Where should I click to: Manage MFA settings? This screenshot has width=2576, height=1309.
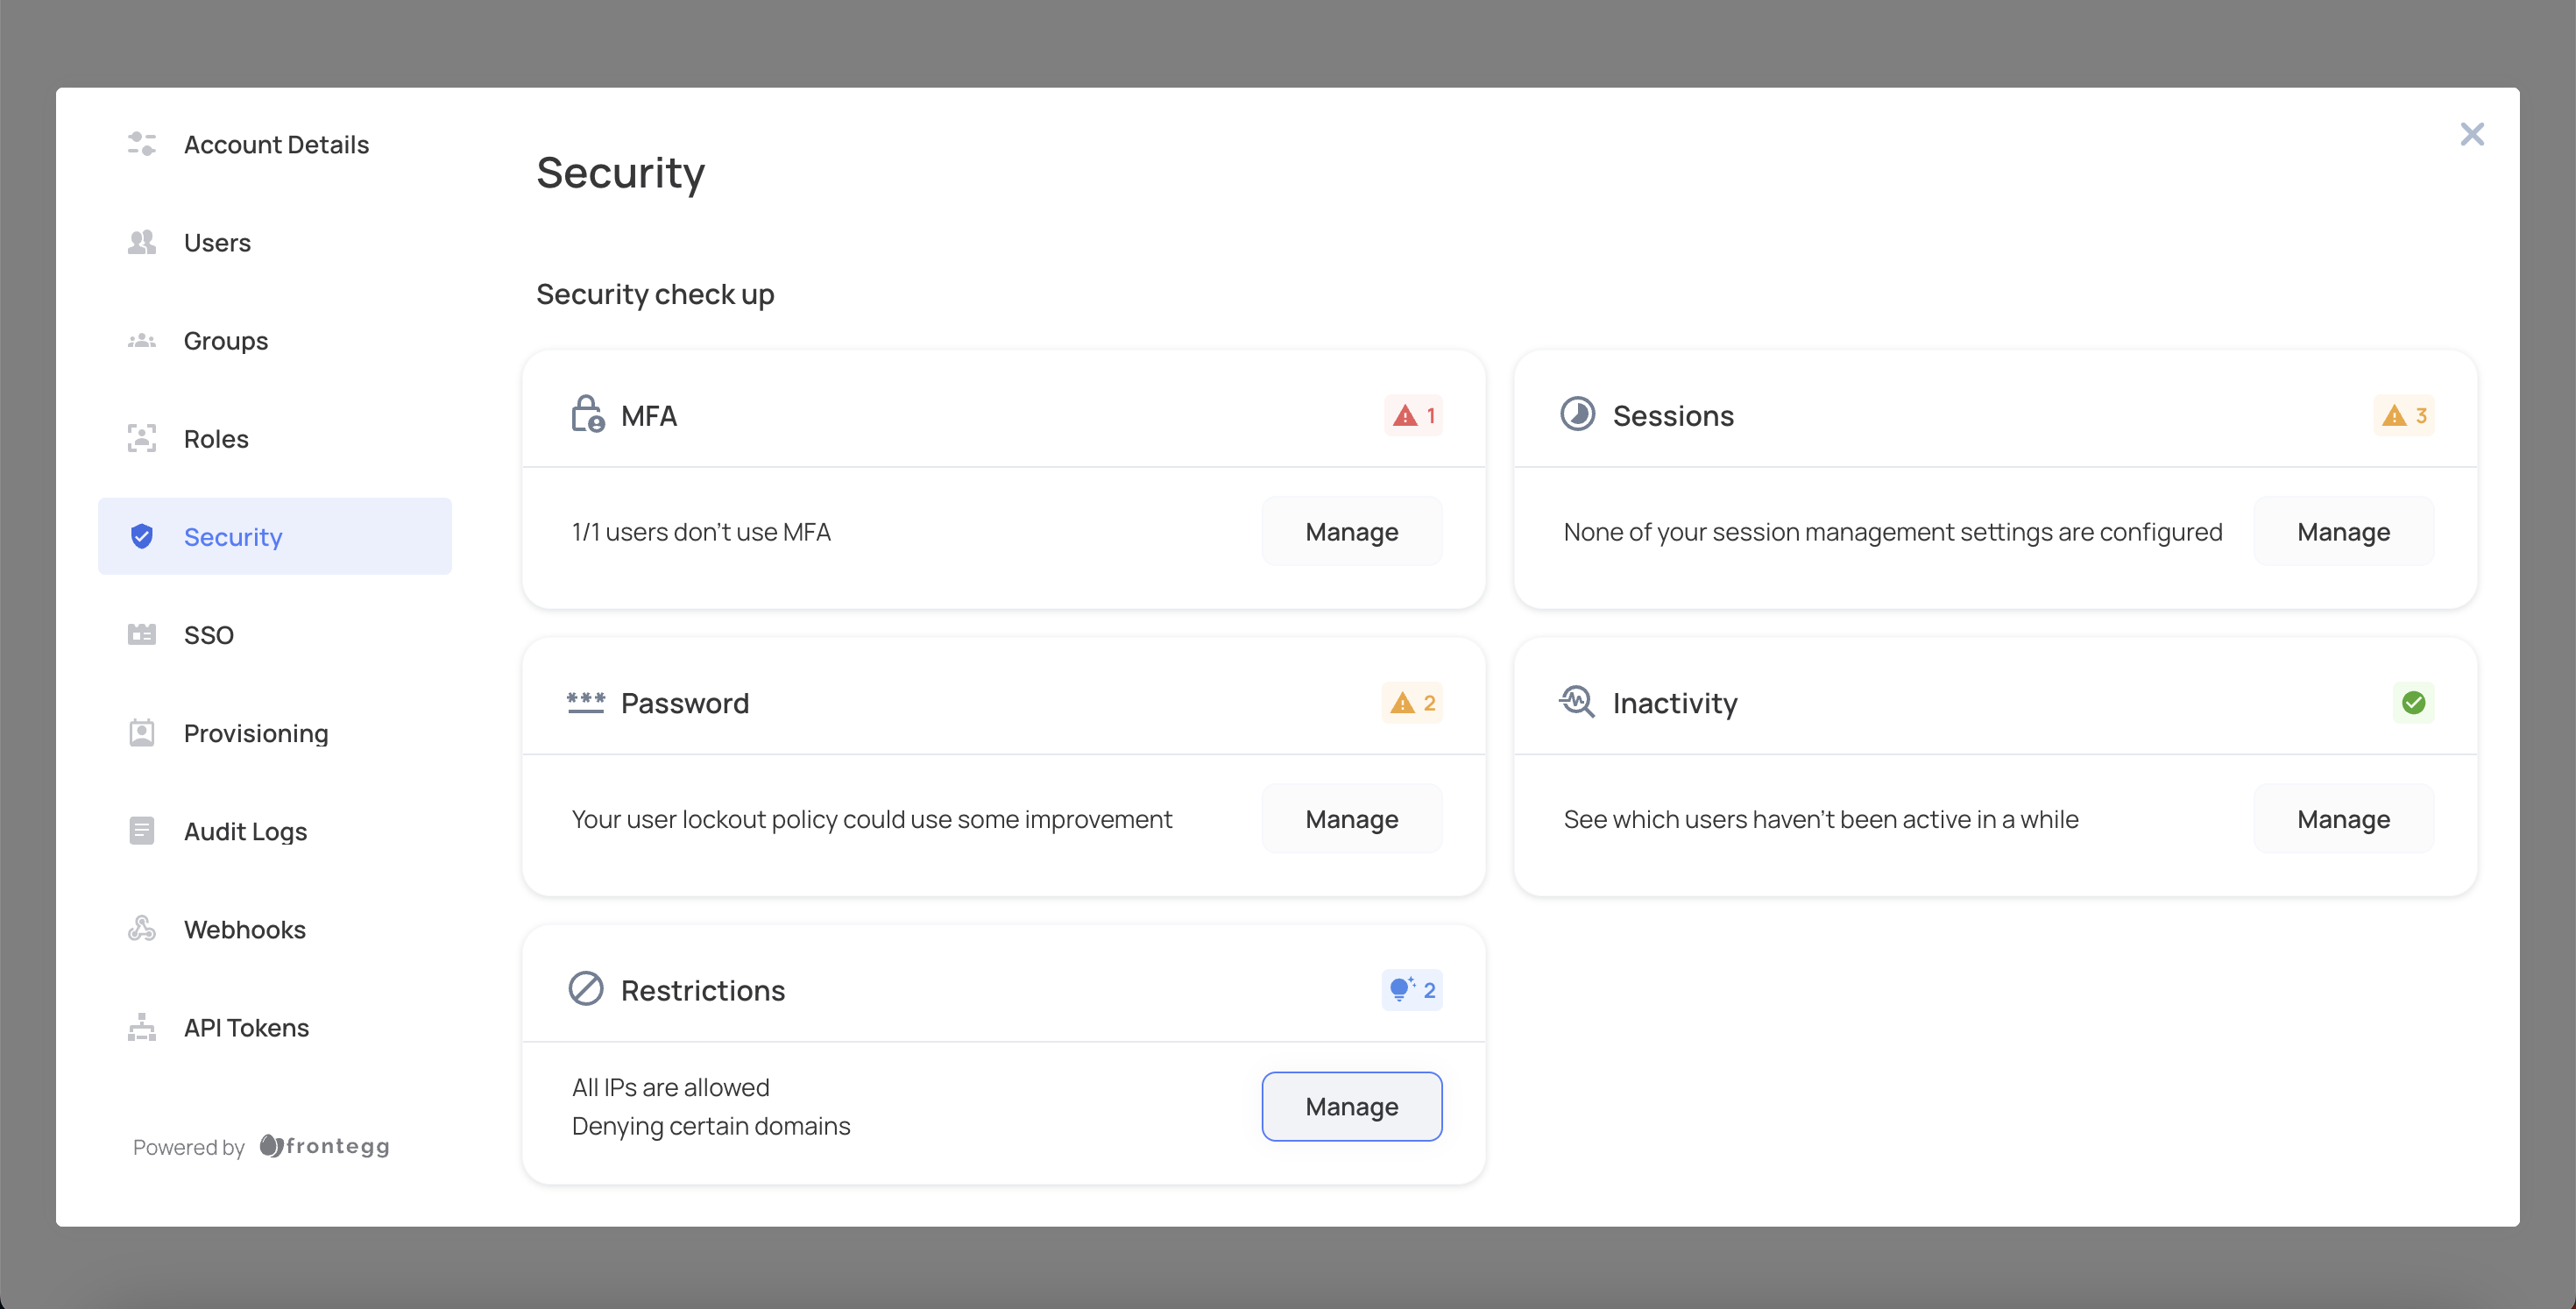click(1351, 532)
